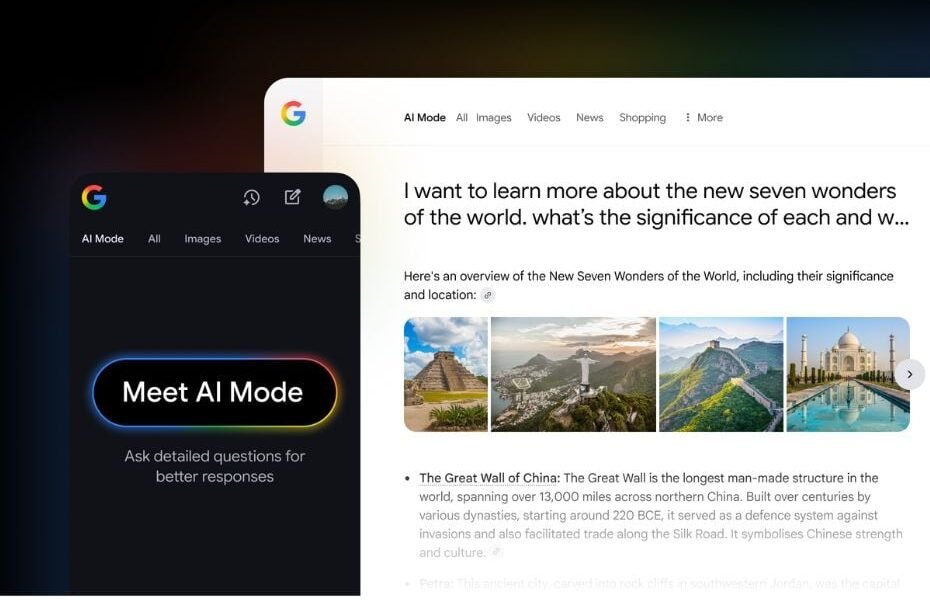Expand the More options menu
930x600 pixels.
pos(703,117)
